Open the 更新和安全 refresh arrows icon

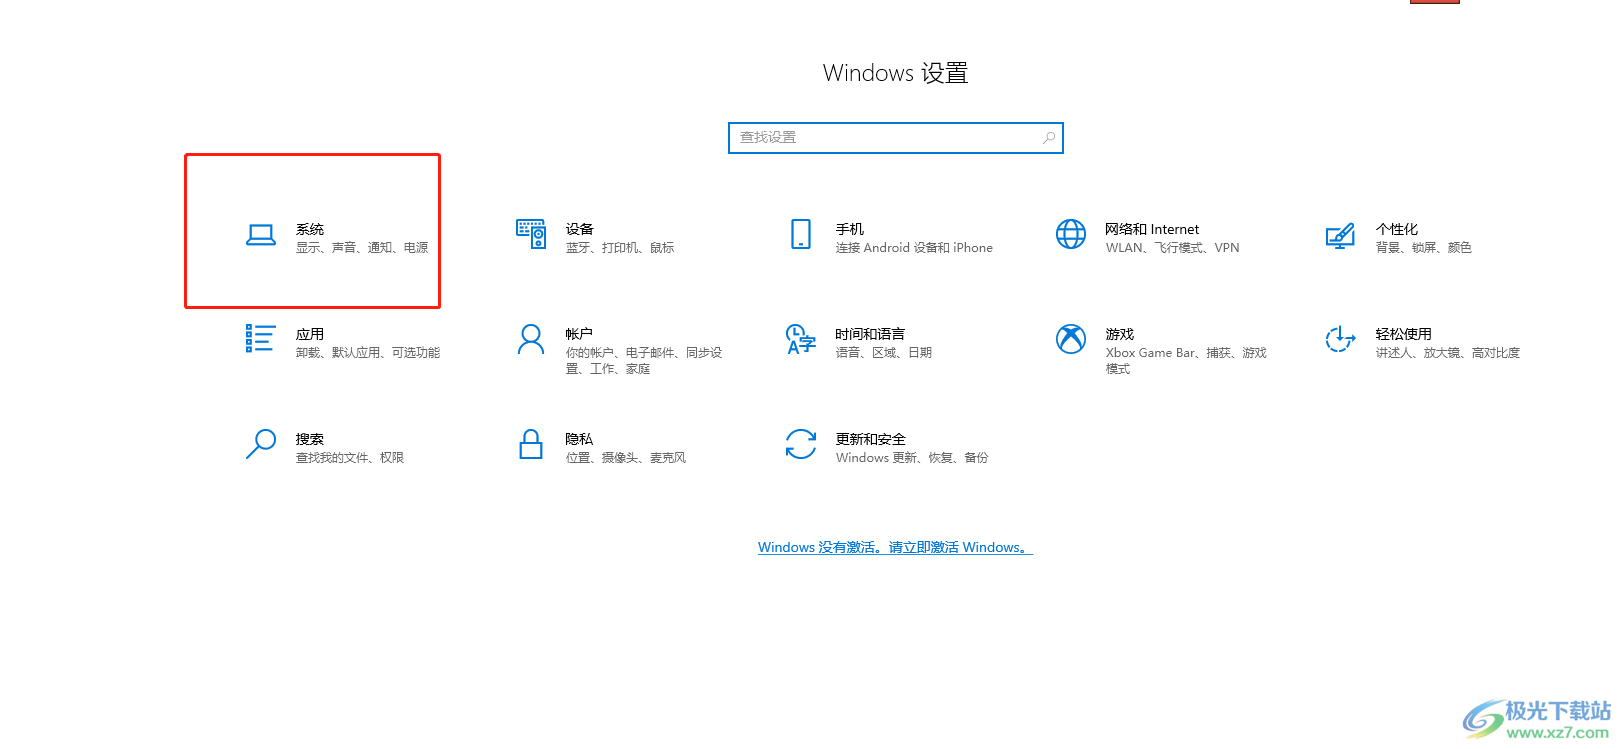(801, 444)
